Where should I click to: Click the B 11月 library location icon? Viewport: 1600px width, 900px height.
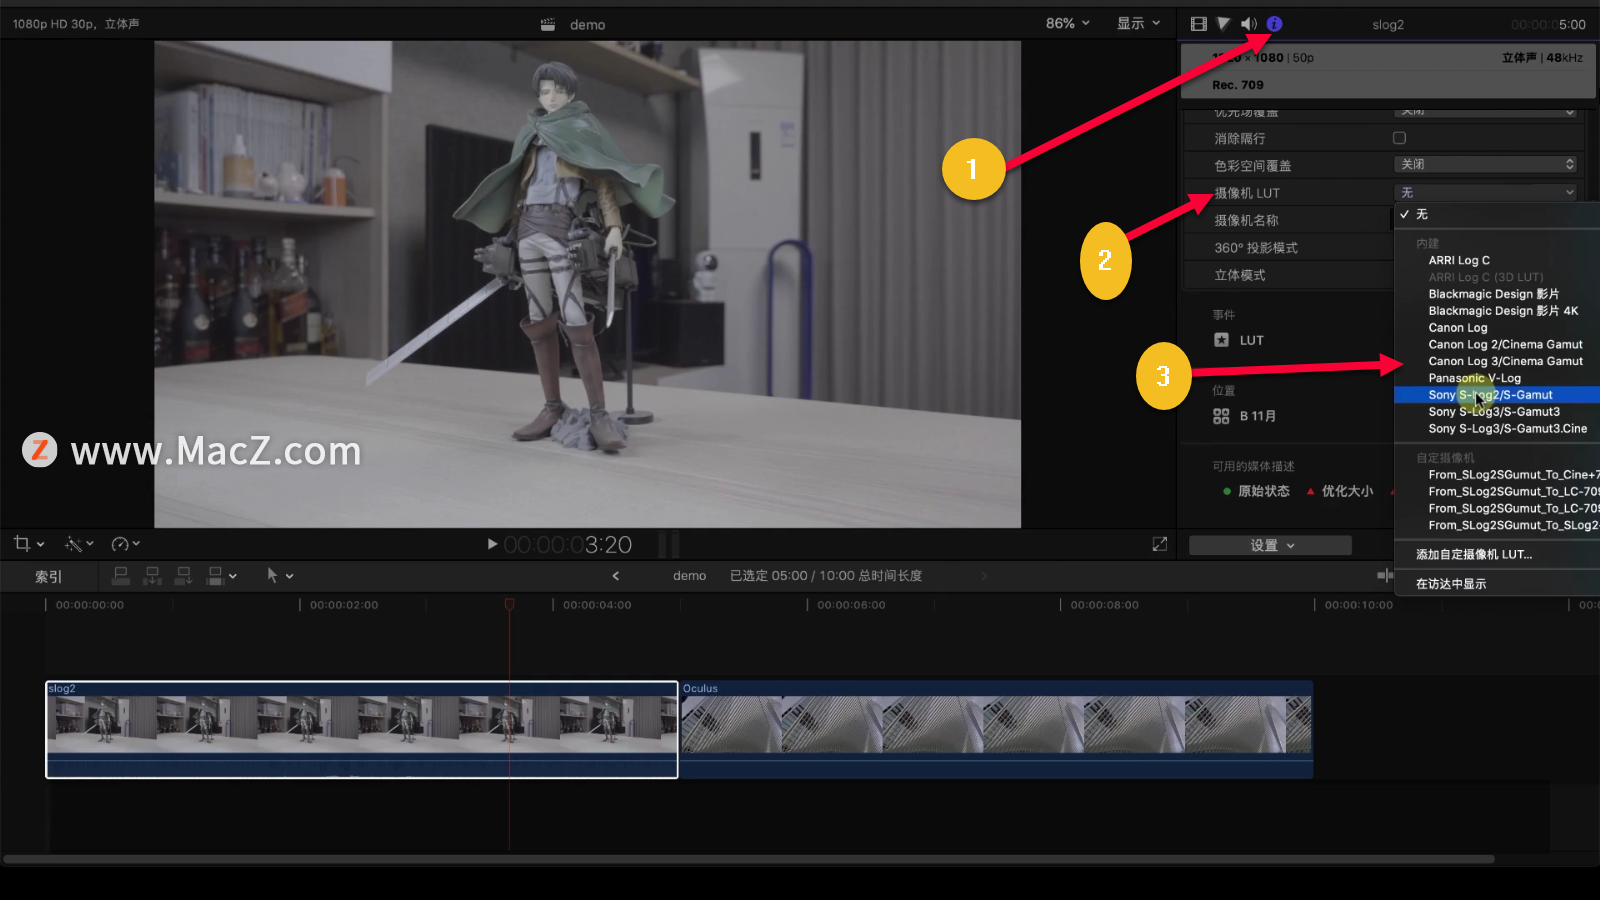click(1221, 416)
